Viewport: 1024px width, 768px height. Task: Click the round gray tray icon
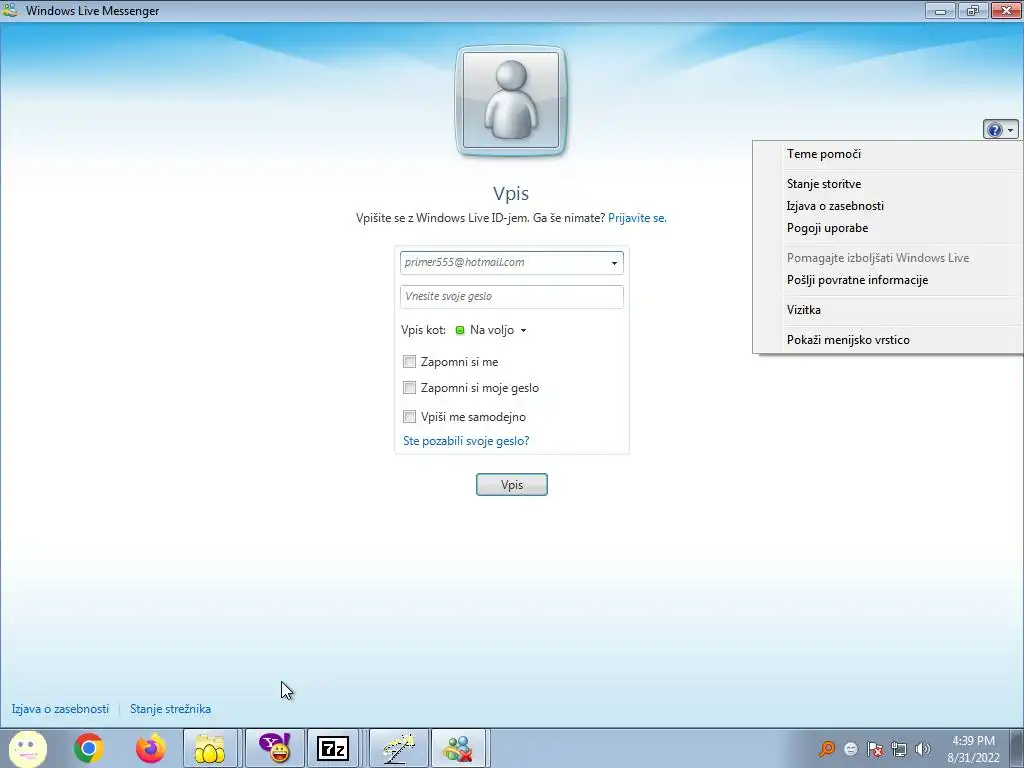(850, 749)
